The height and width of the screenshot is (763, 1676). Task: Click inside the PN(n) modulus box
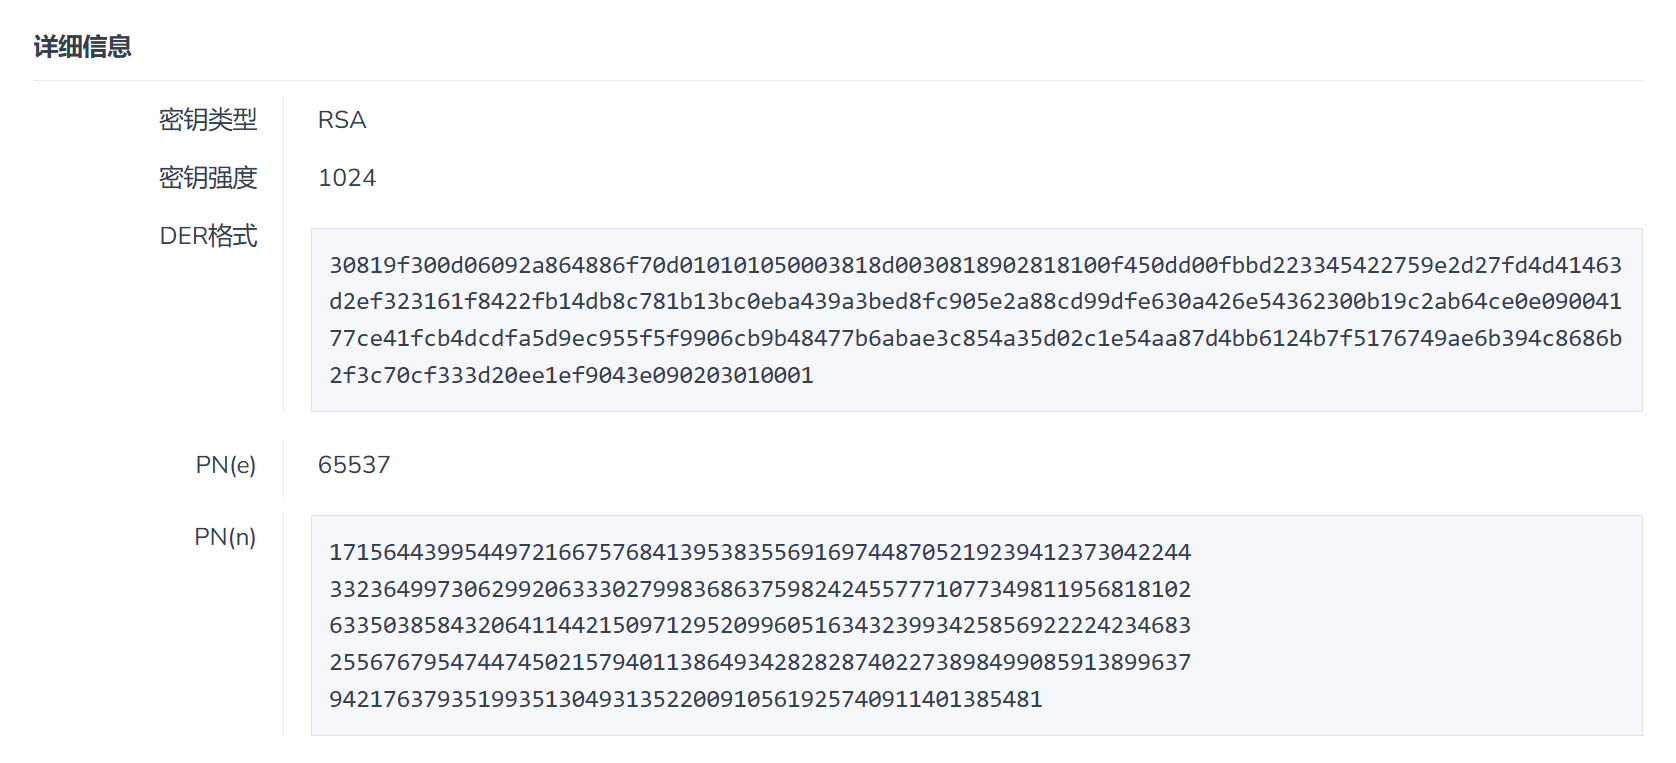pyautogui.click(x=976, y=626)
